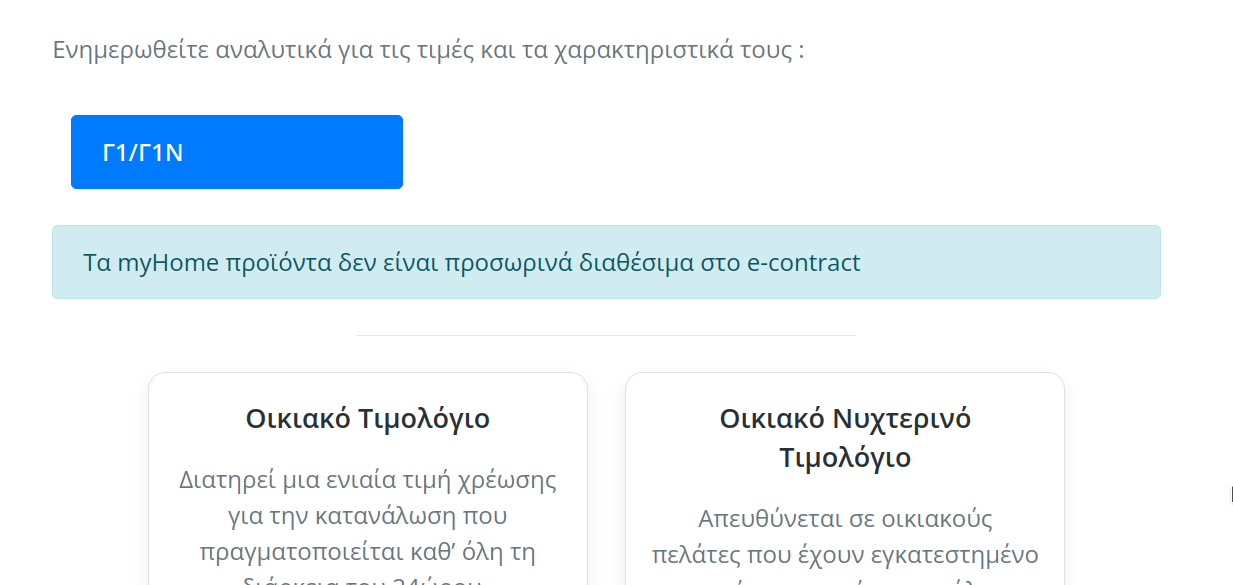Open the Οικιακό Τιμολόγιο card title

tap(368, 418)
